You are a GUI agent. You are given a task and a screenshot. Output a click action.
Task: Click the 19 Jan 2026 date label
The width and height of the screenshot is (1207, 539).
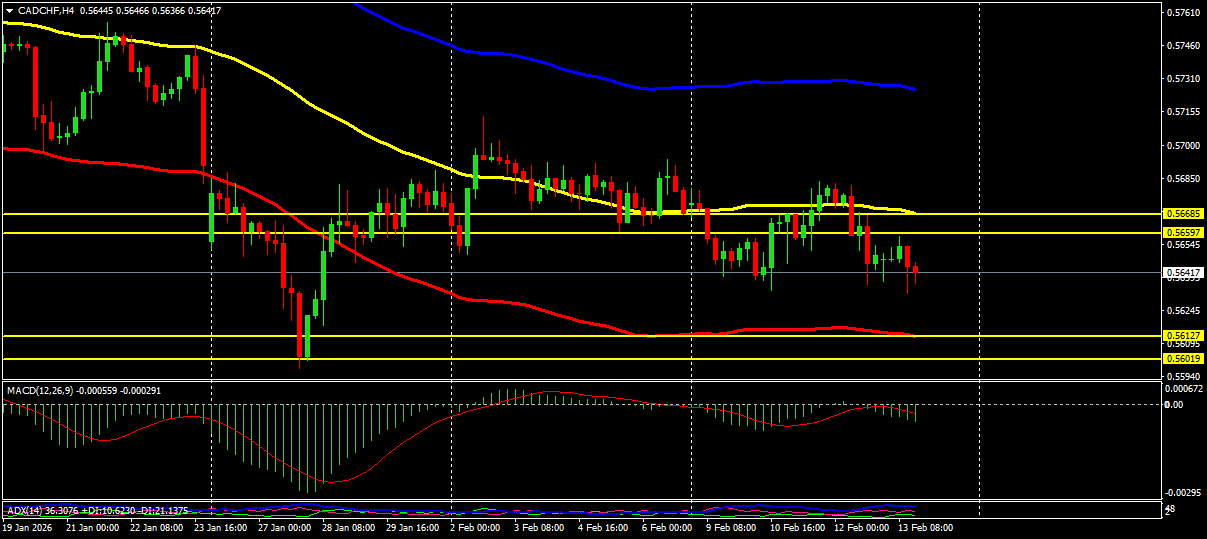[26, 527]
